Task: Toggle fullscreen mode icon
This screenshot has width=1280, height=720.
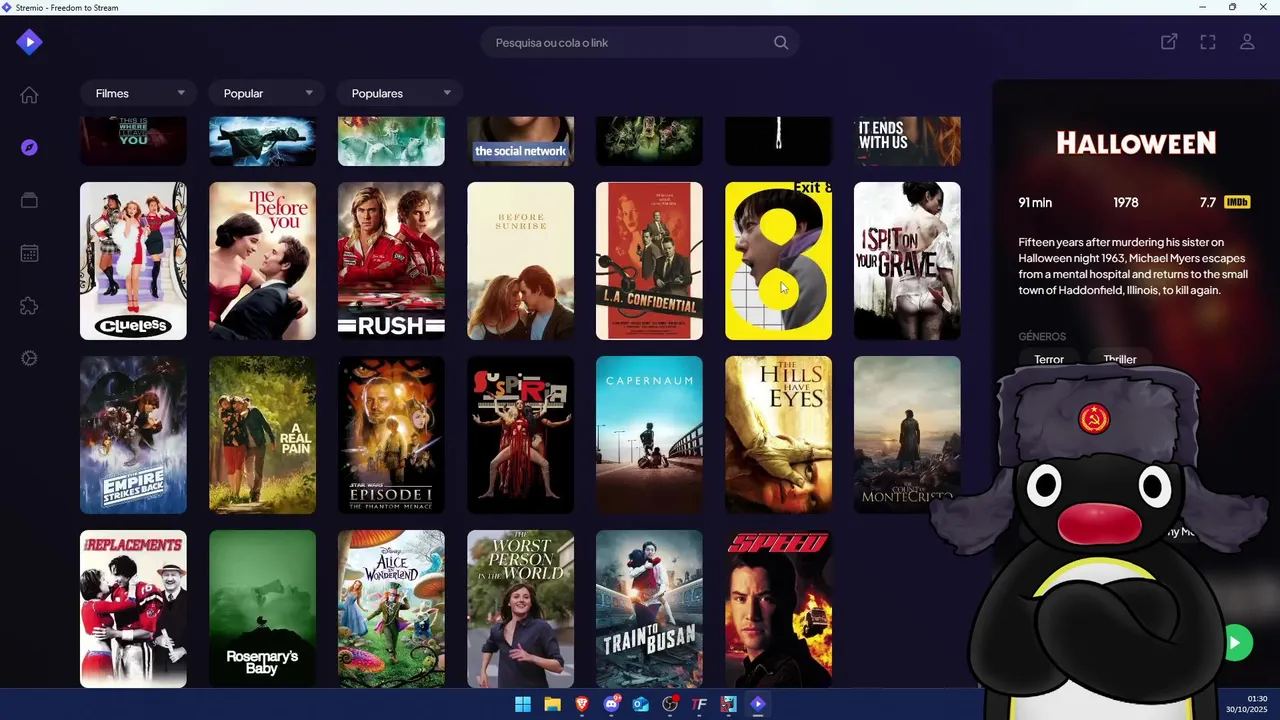Action: pos(1208,42)
